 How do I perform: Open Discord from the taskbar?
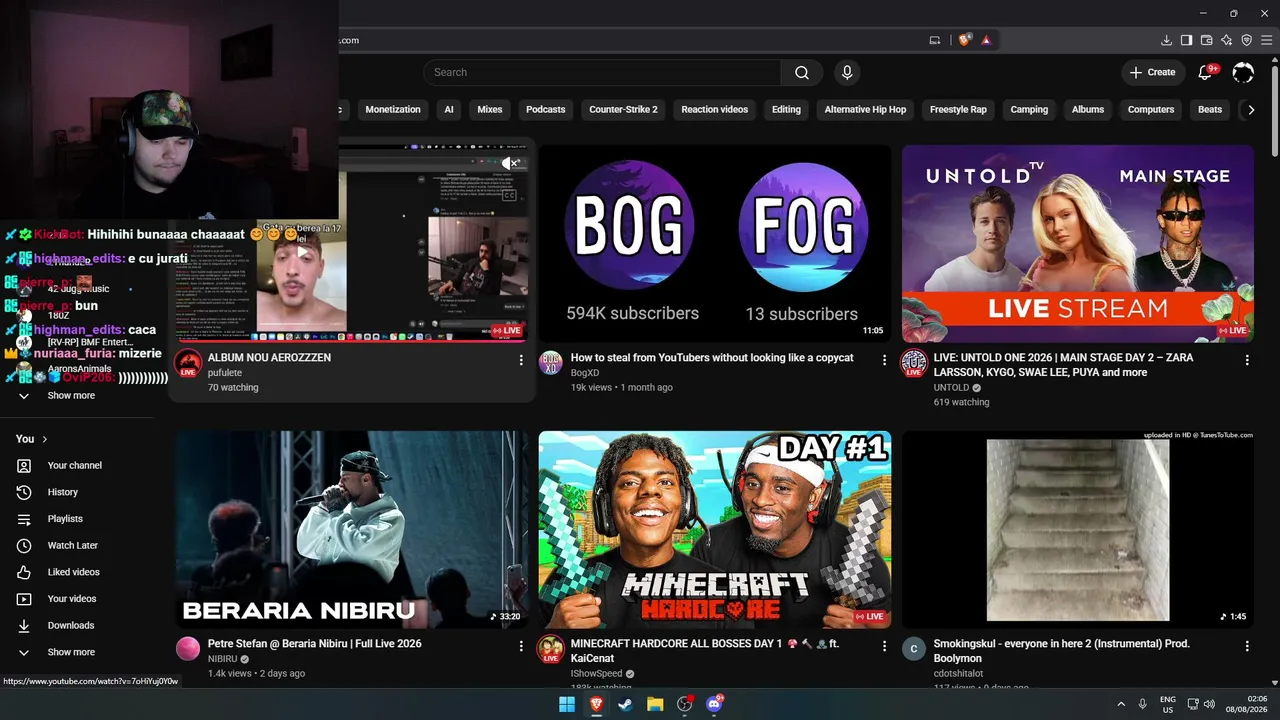click(714, 704)
